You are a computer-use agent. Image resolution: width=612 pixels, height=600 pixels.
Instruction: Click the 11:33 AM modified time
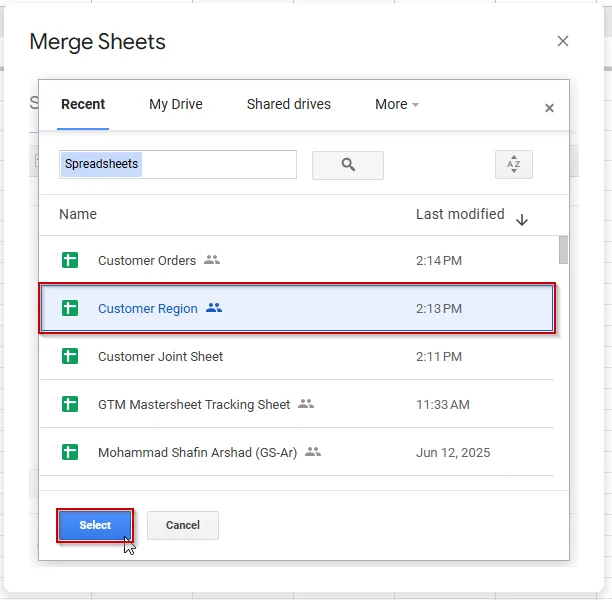443,404
